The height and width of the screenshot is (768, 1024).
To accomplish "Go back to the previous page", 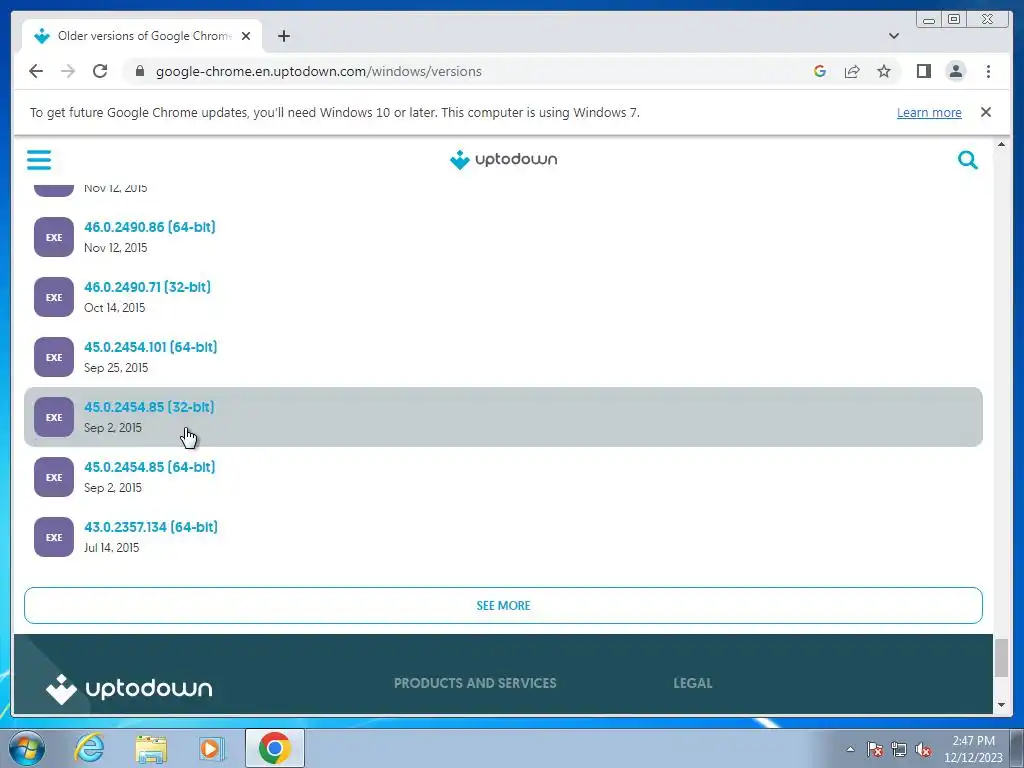I will [36, 71].
